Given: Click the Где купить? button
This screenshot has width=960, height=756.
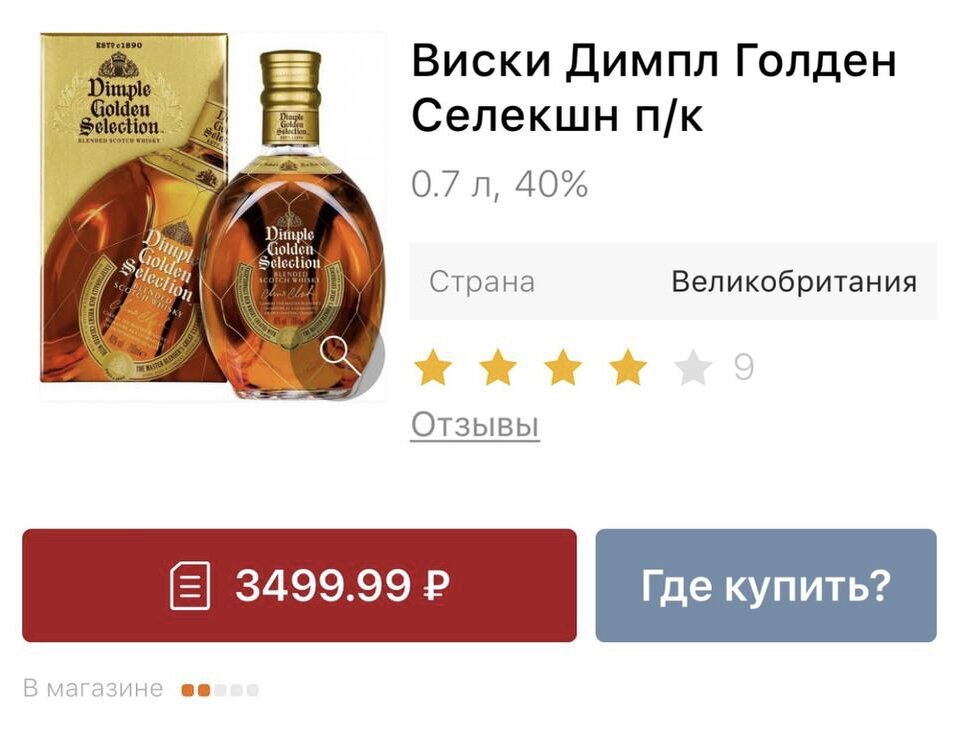Looking at the screenshot, I should [x=766, y=585].
